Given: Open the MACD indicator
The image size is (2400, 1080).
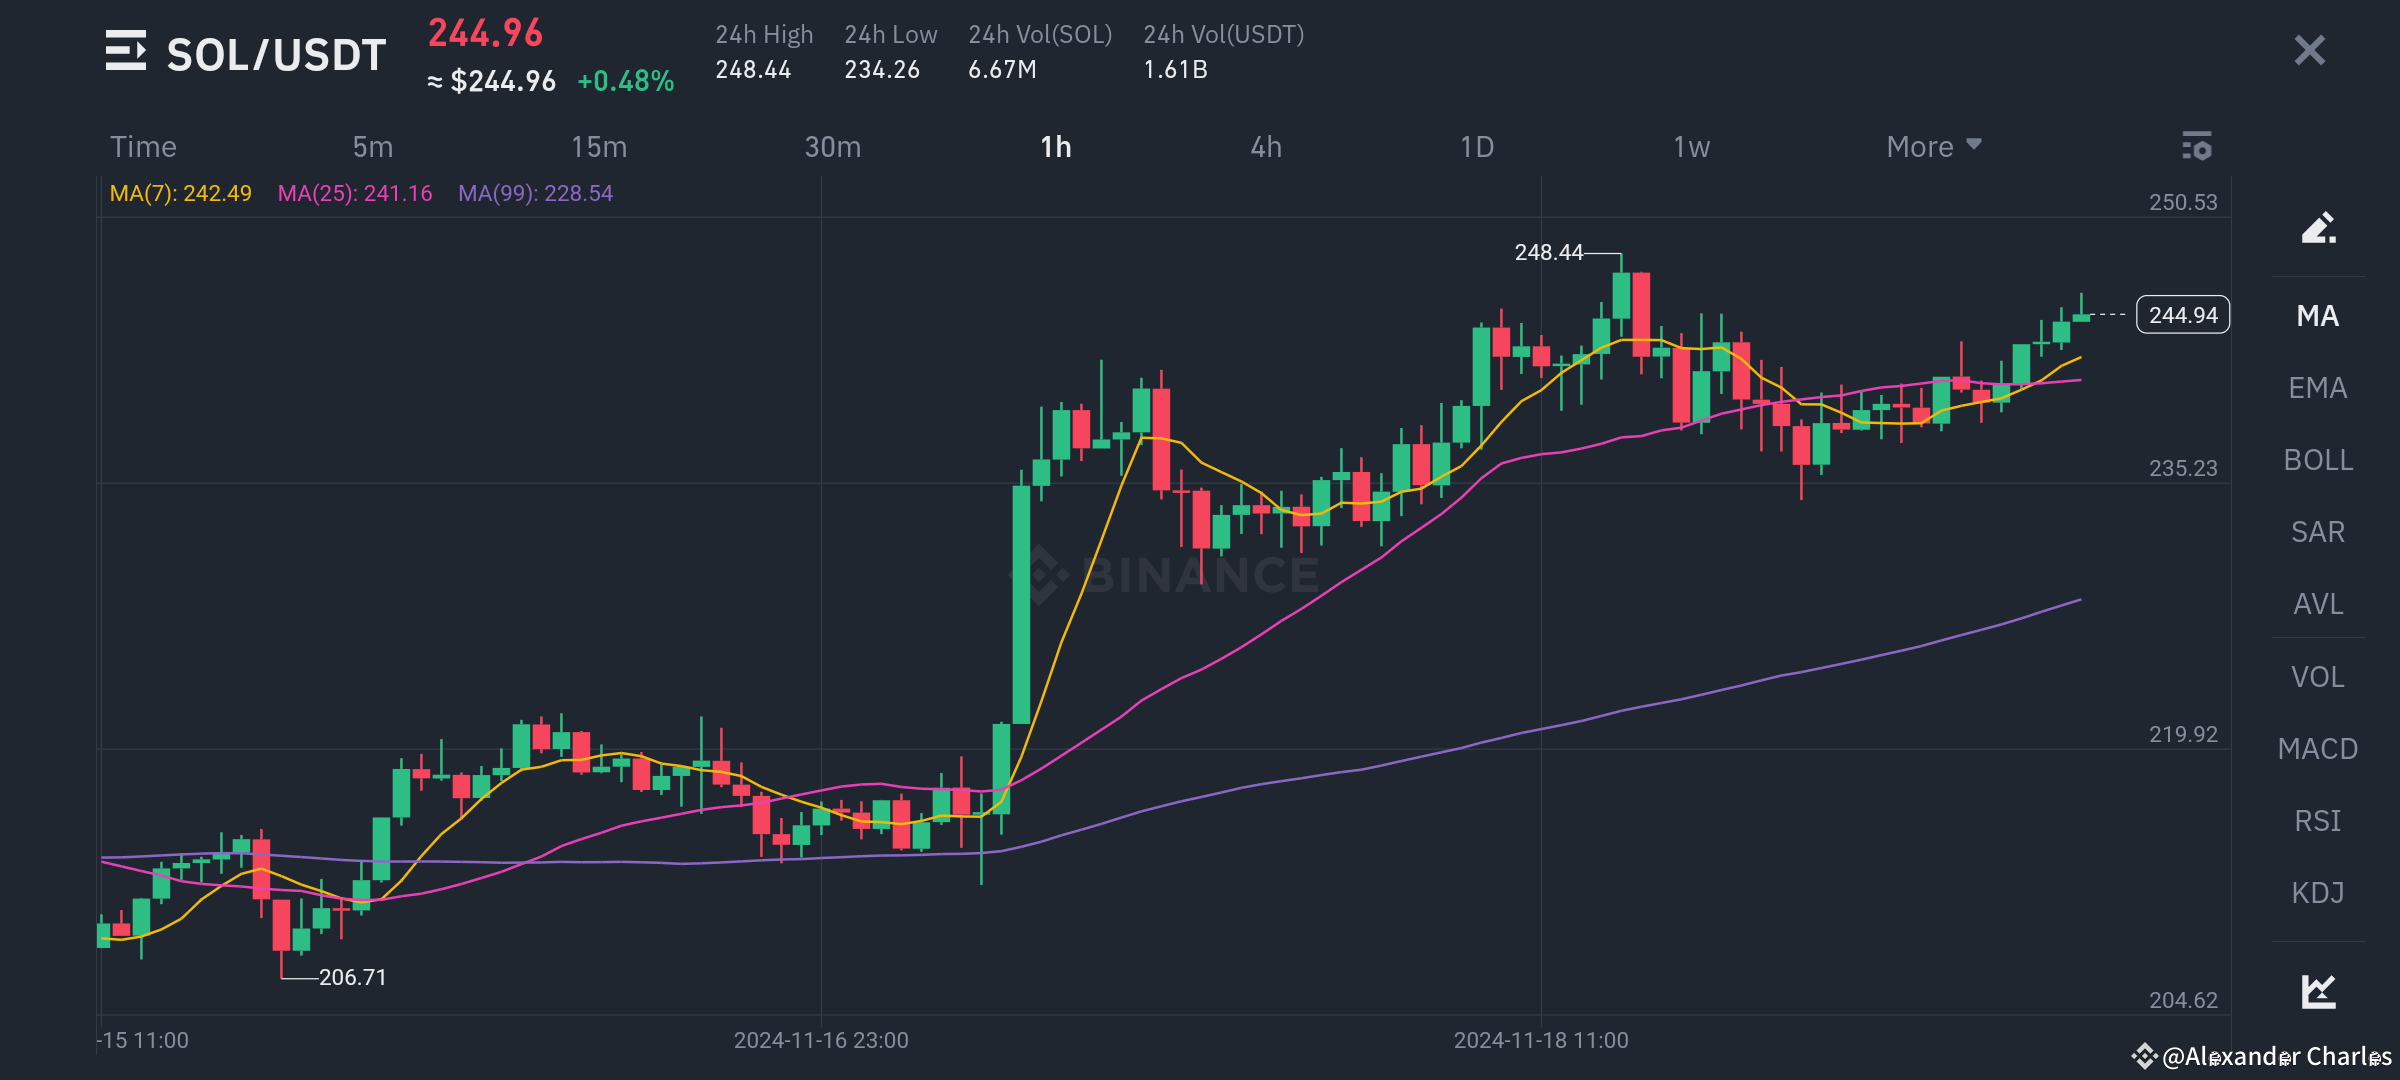Looking at the screenshot, I should 2318,748.
